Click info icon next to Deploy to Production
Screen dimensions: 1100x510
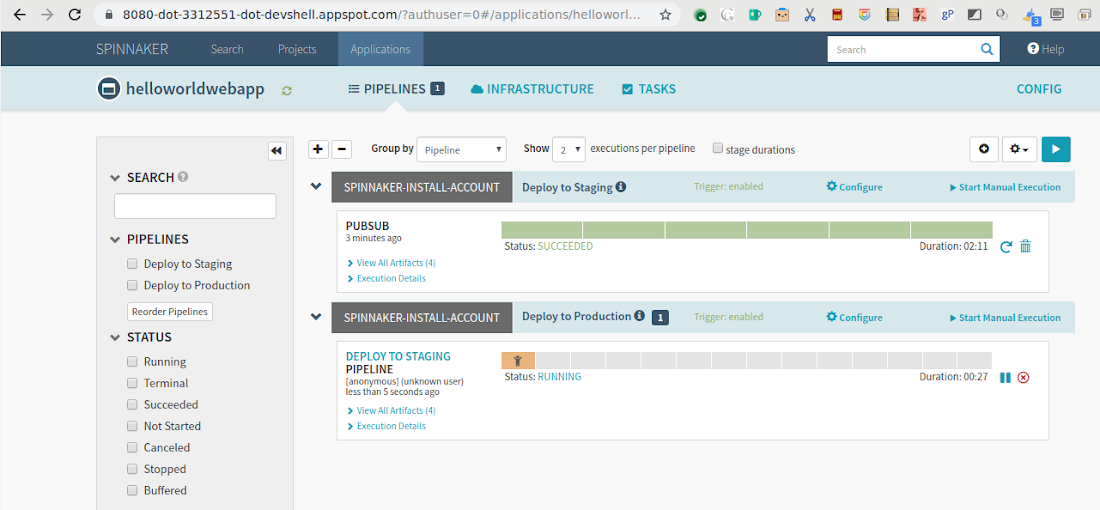point(639,316)
